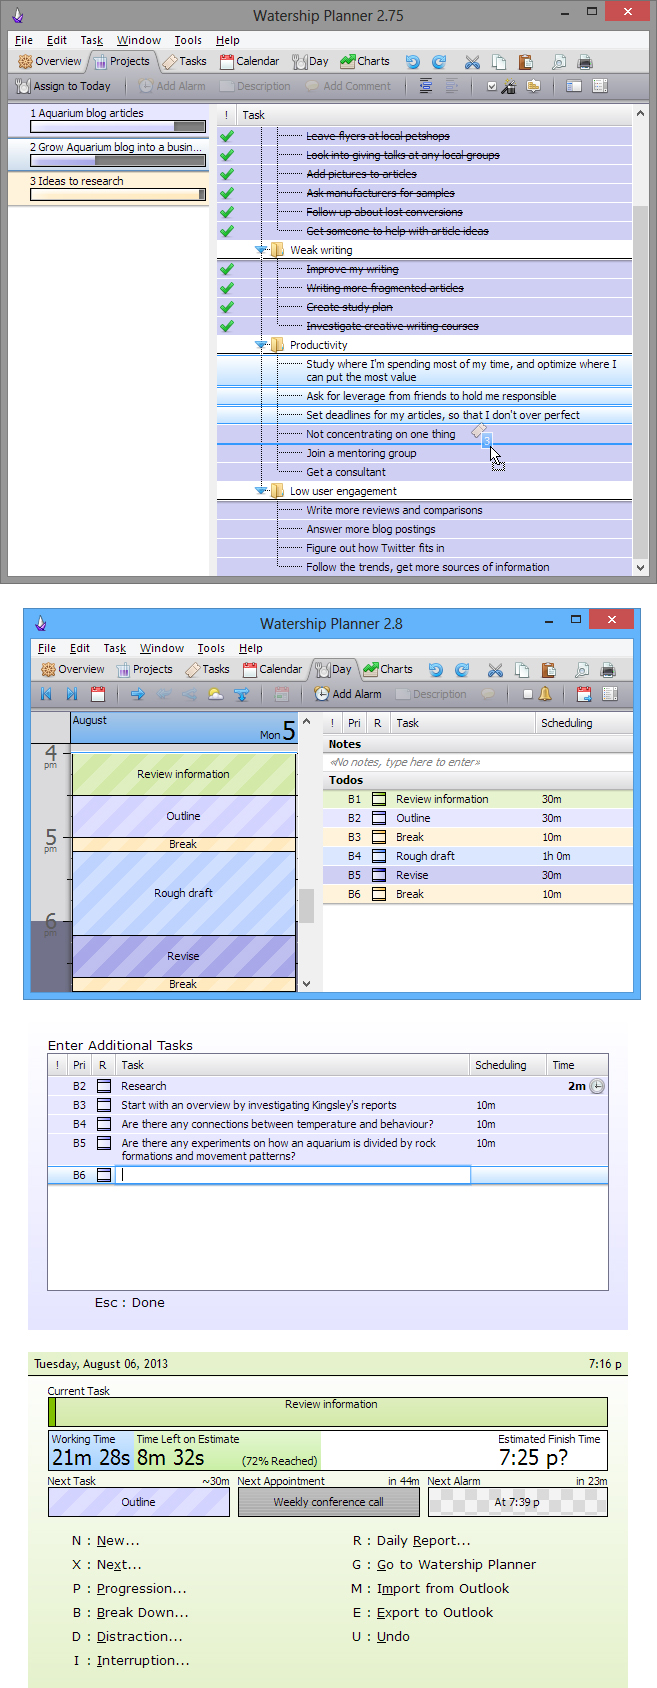The width and height of the screenshot is (657, 1688).
Task: Toggle checkmark for Improve my writing task
Action: [227, 269]
